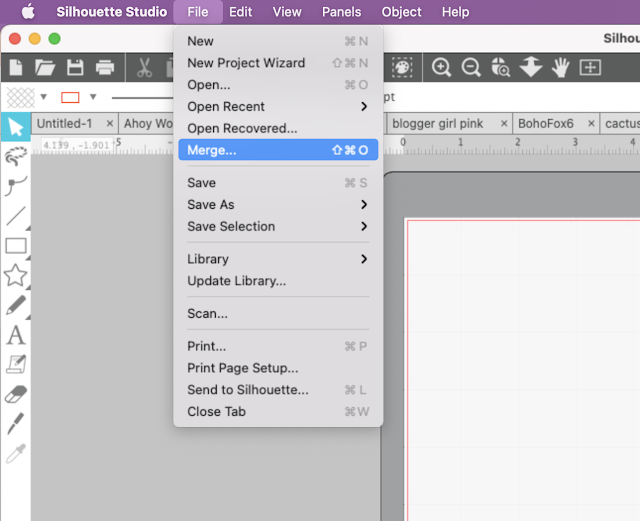Select Open Recovered... menu item
640x521 pixels.
[278, 128]
